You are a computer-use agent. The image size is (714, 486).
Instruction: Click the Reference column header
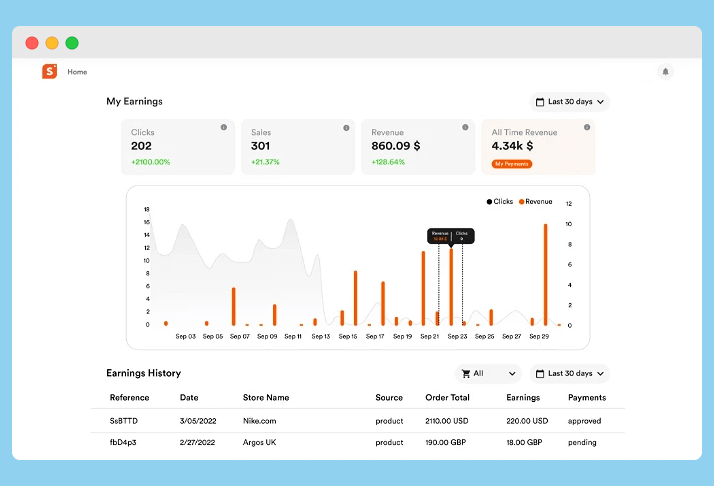(129, 398)
